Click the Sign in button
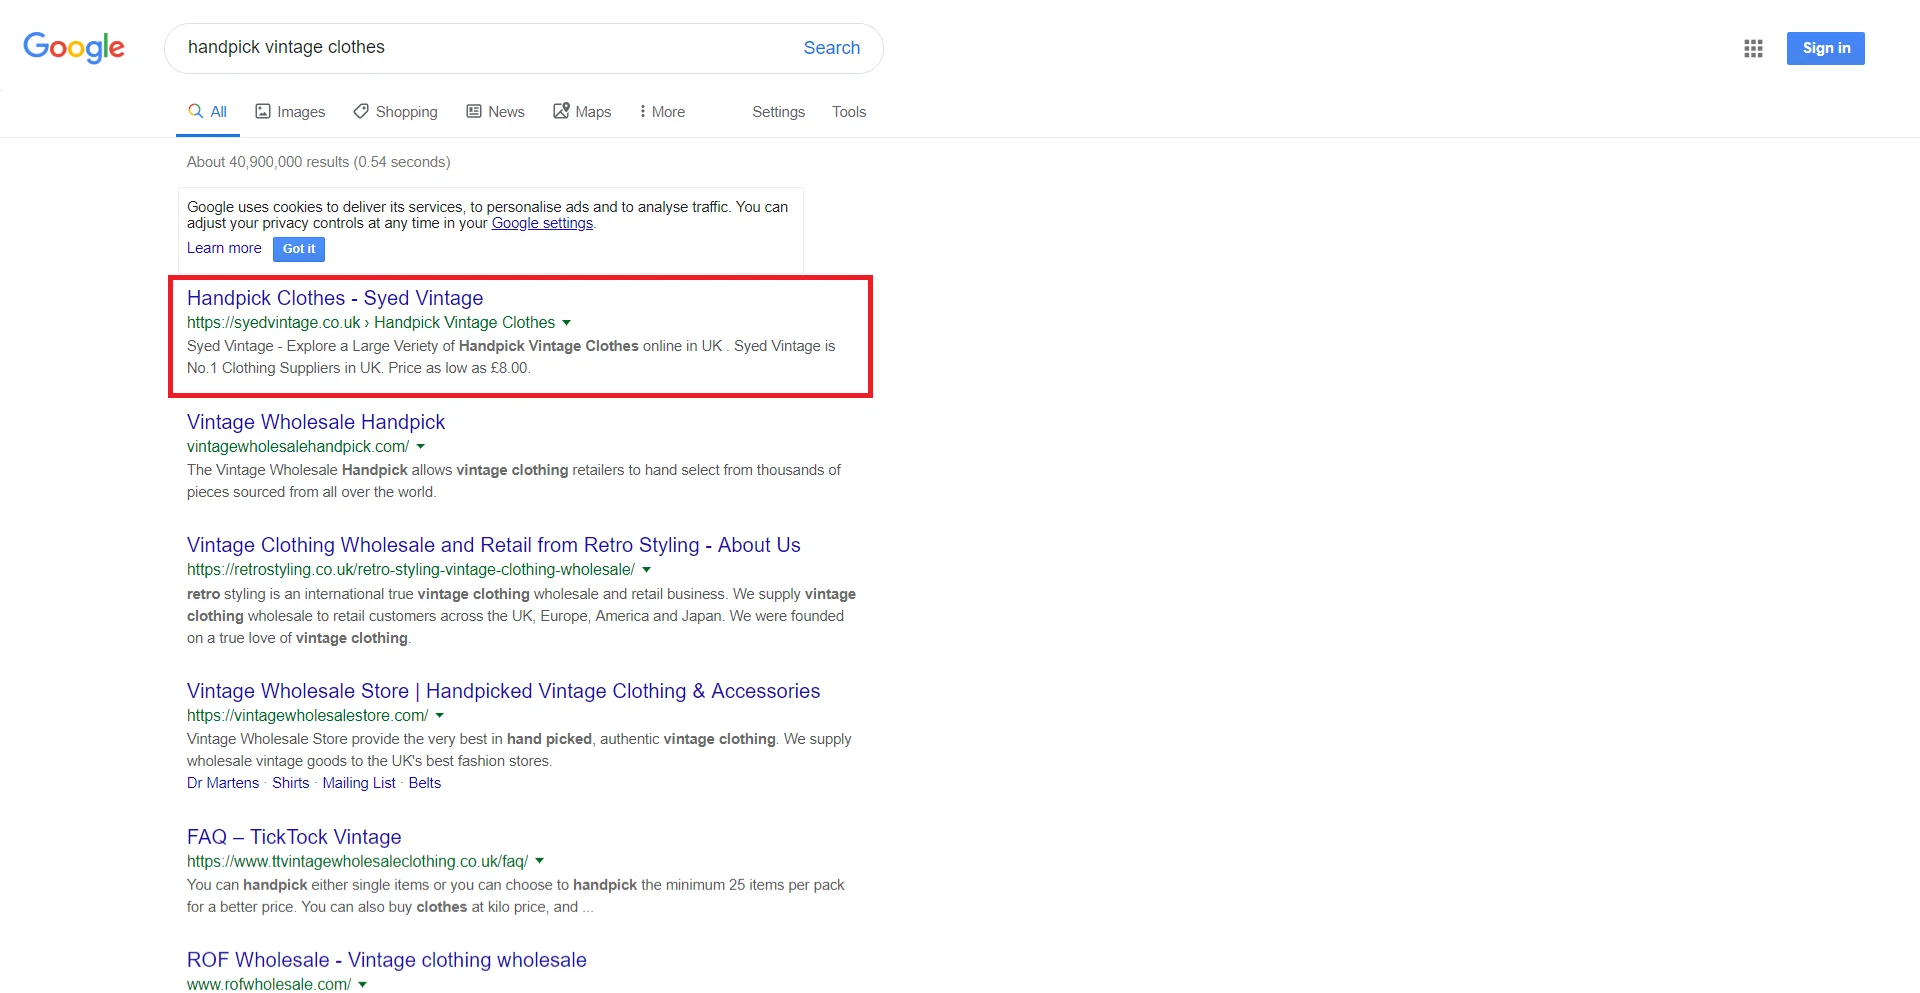 click(1826, 48)
